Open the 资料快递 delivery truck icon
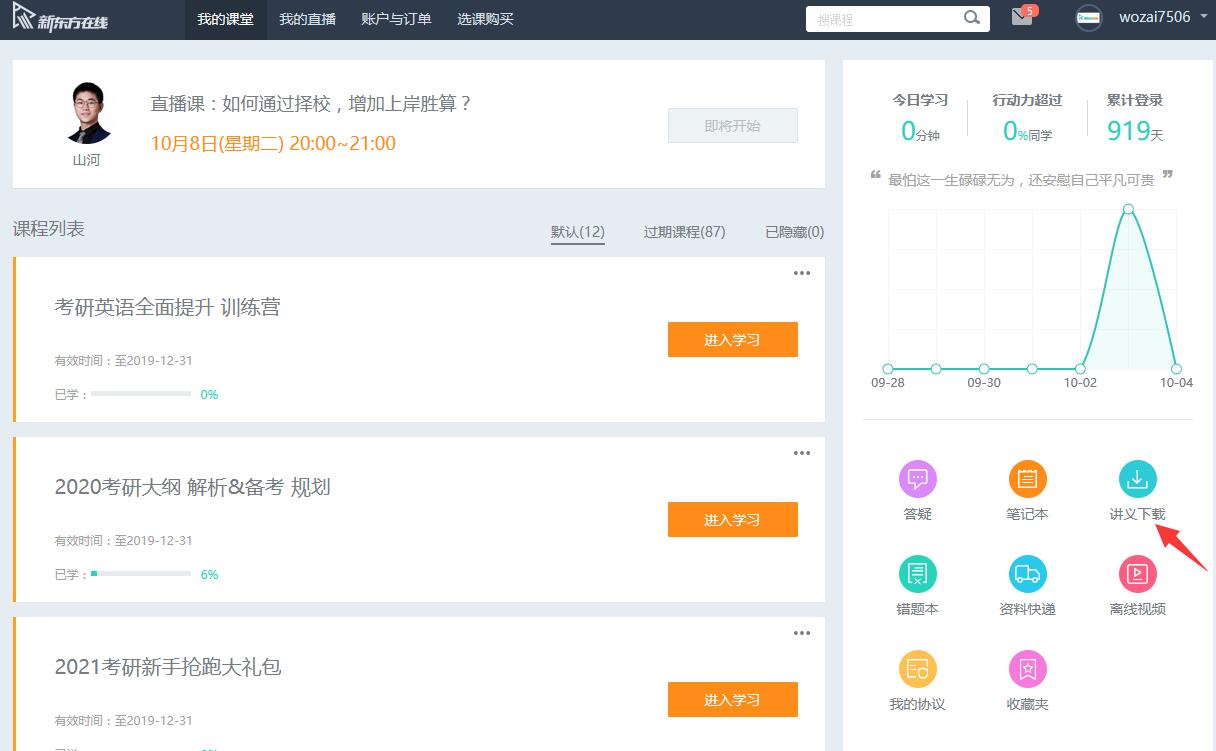 1027,574
